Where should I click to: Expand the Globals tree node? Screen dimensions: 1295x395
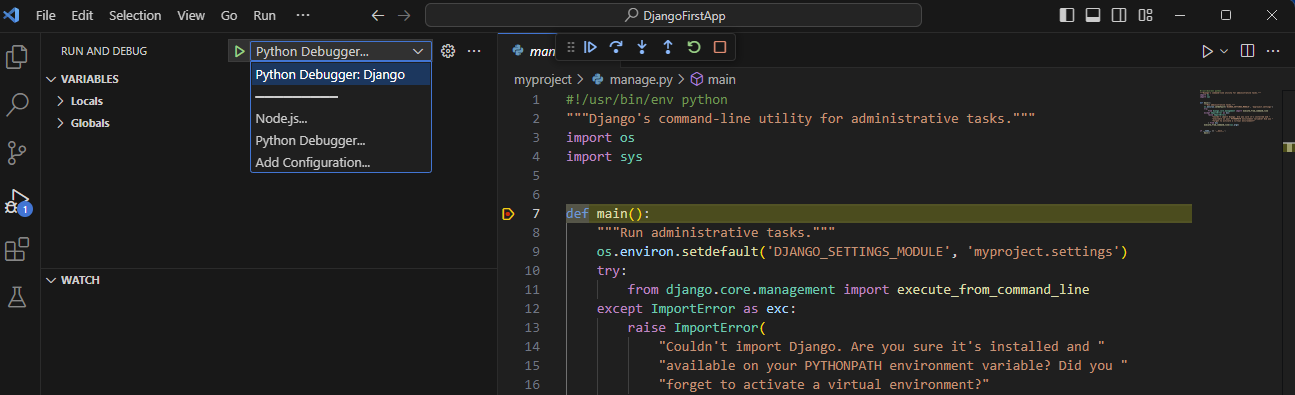coord(61,123)
